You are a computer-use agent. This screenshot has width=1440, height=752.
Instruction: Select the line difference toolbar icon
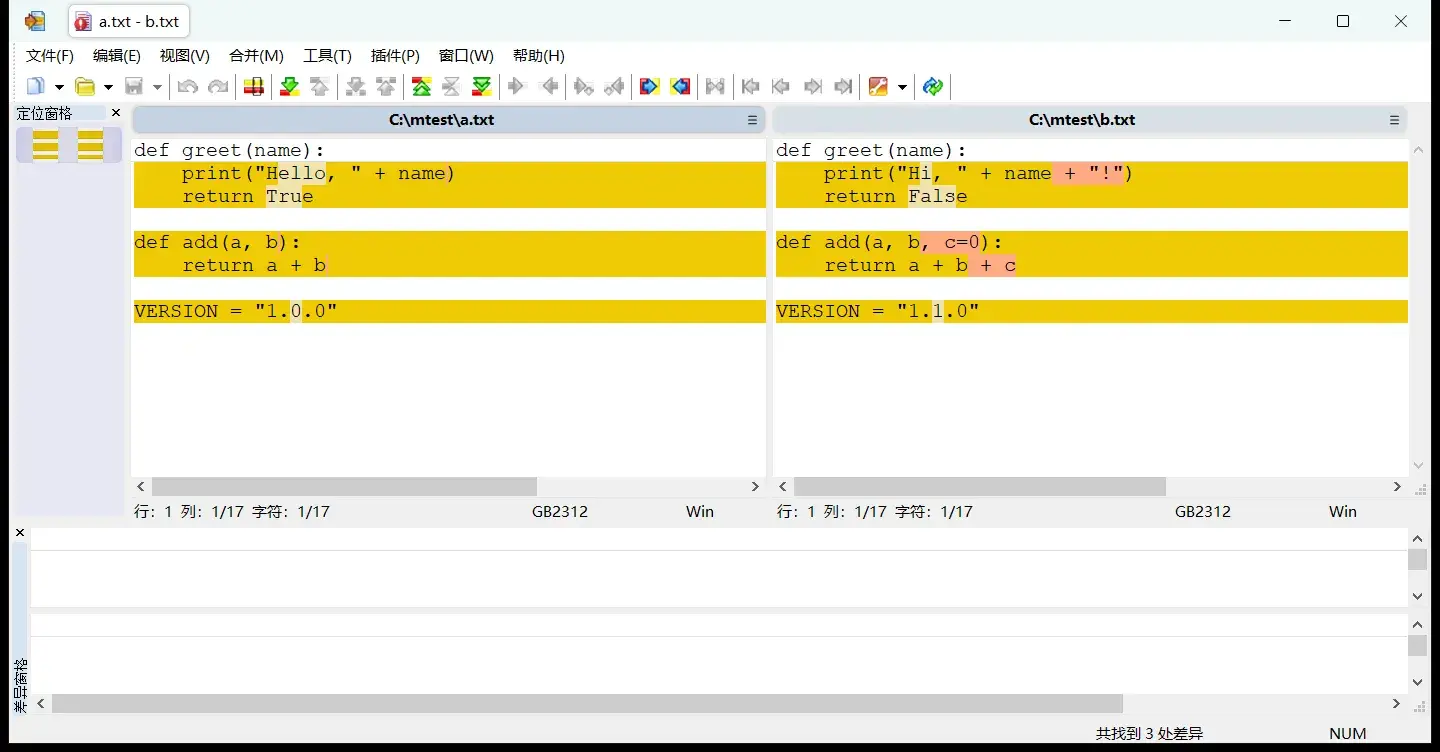click(x=254, y=87)
